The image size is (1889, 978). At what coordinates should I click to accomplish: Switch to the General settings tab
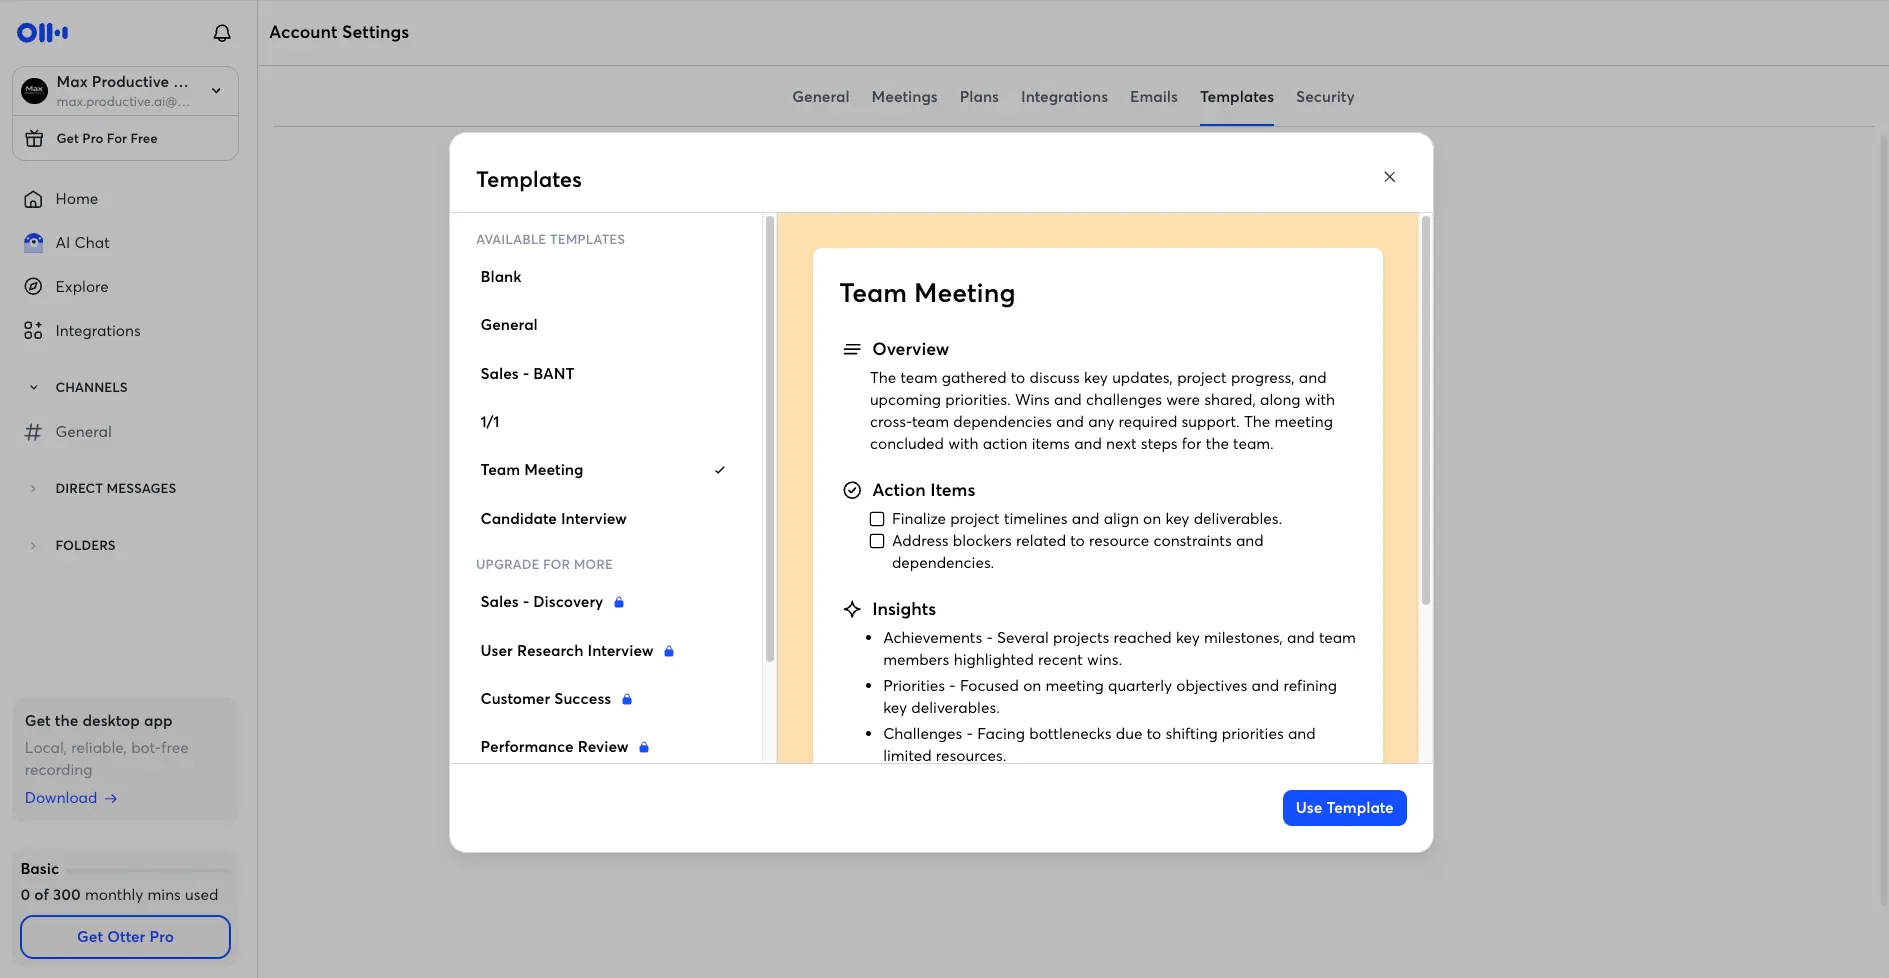821,97
